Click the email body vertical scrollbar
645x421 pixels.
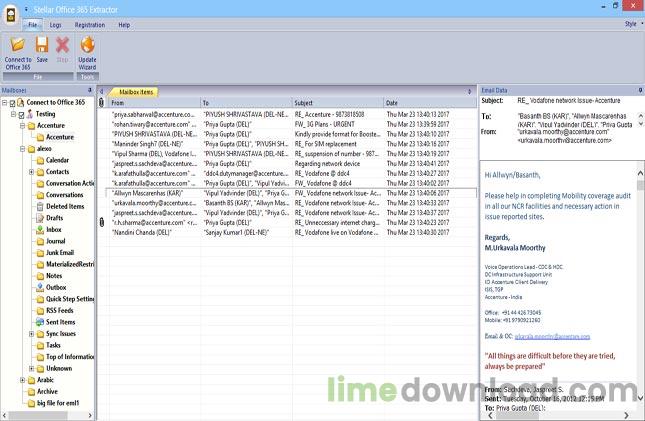[x=640, y=284]
